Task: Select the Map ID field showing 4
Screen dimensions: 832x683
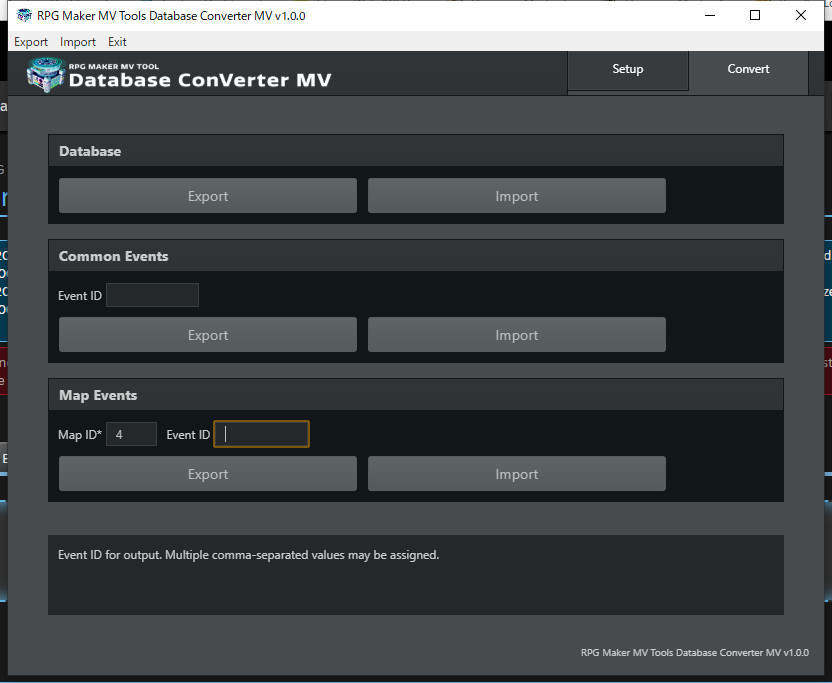Action: point(131,434)
